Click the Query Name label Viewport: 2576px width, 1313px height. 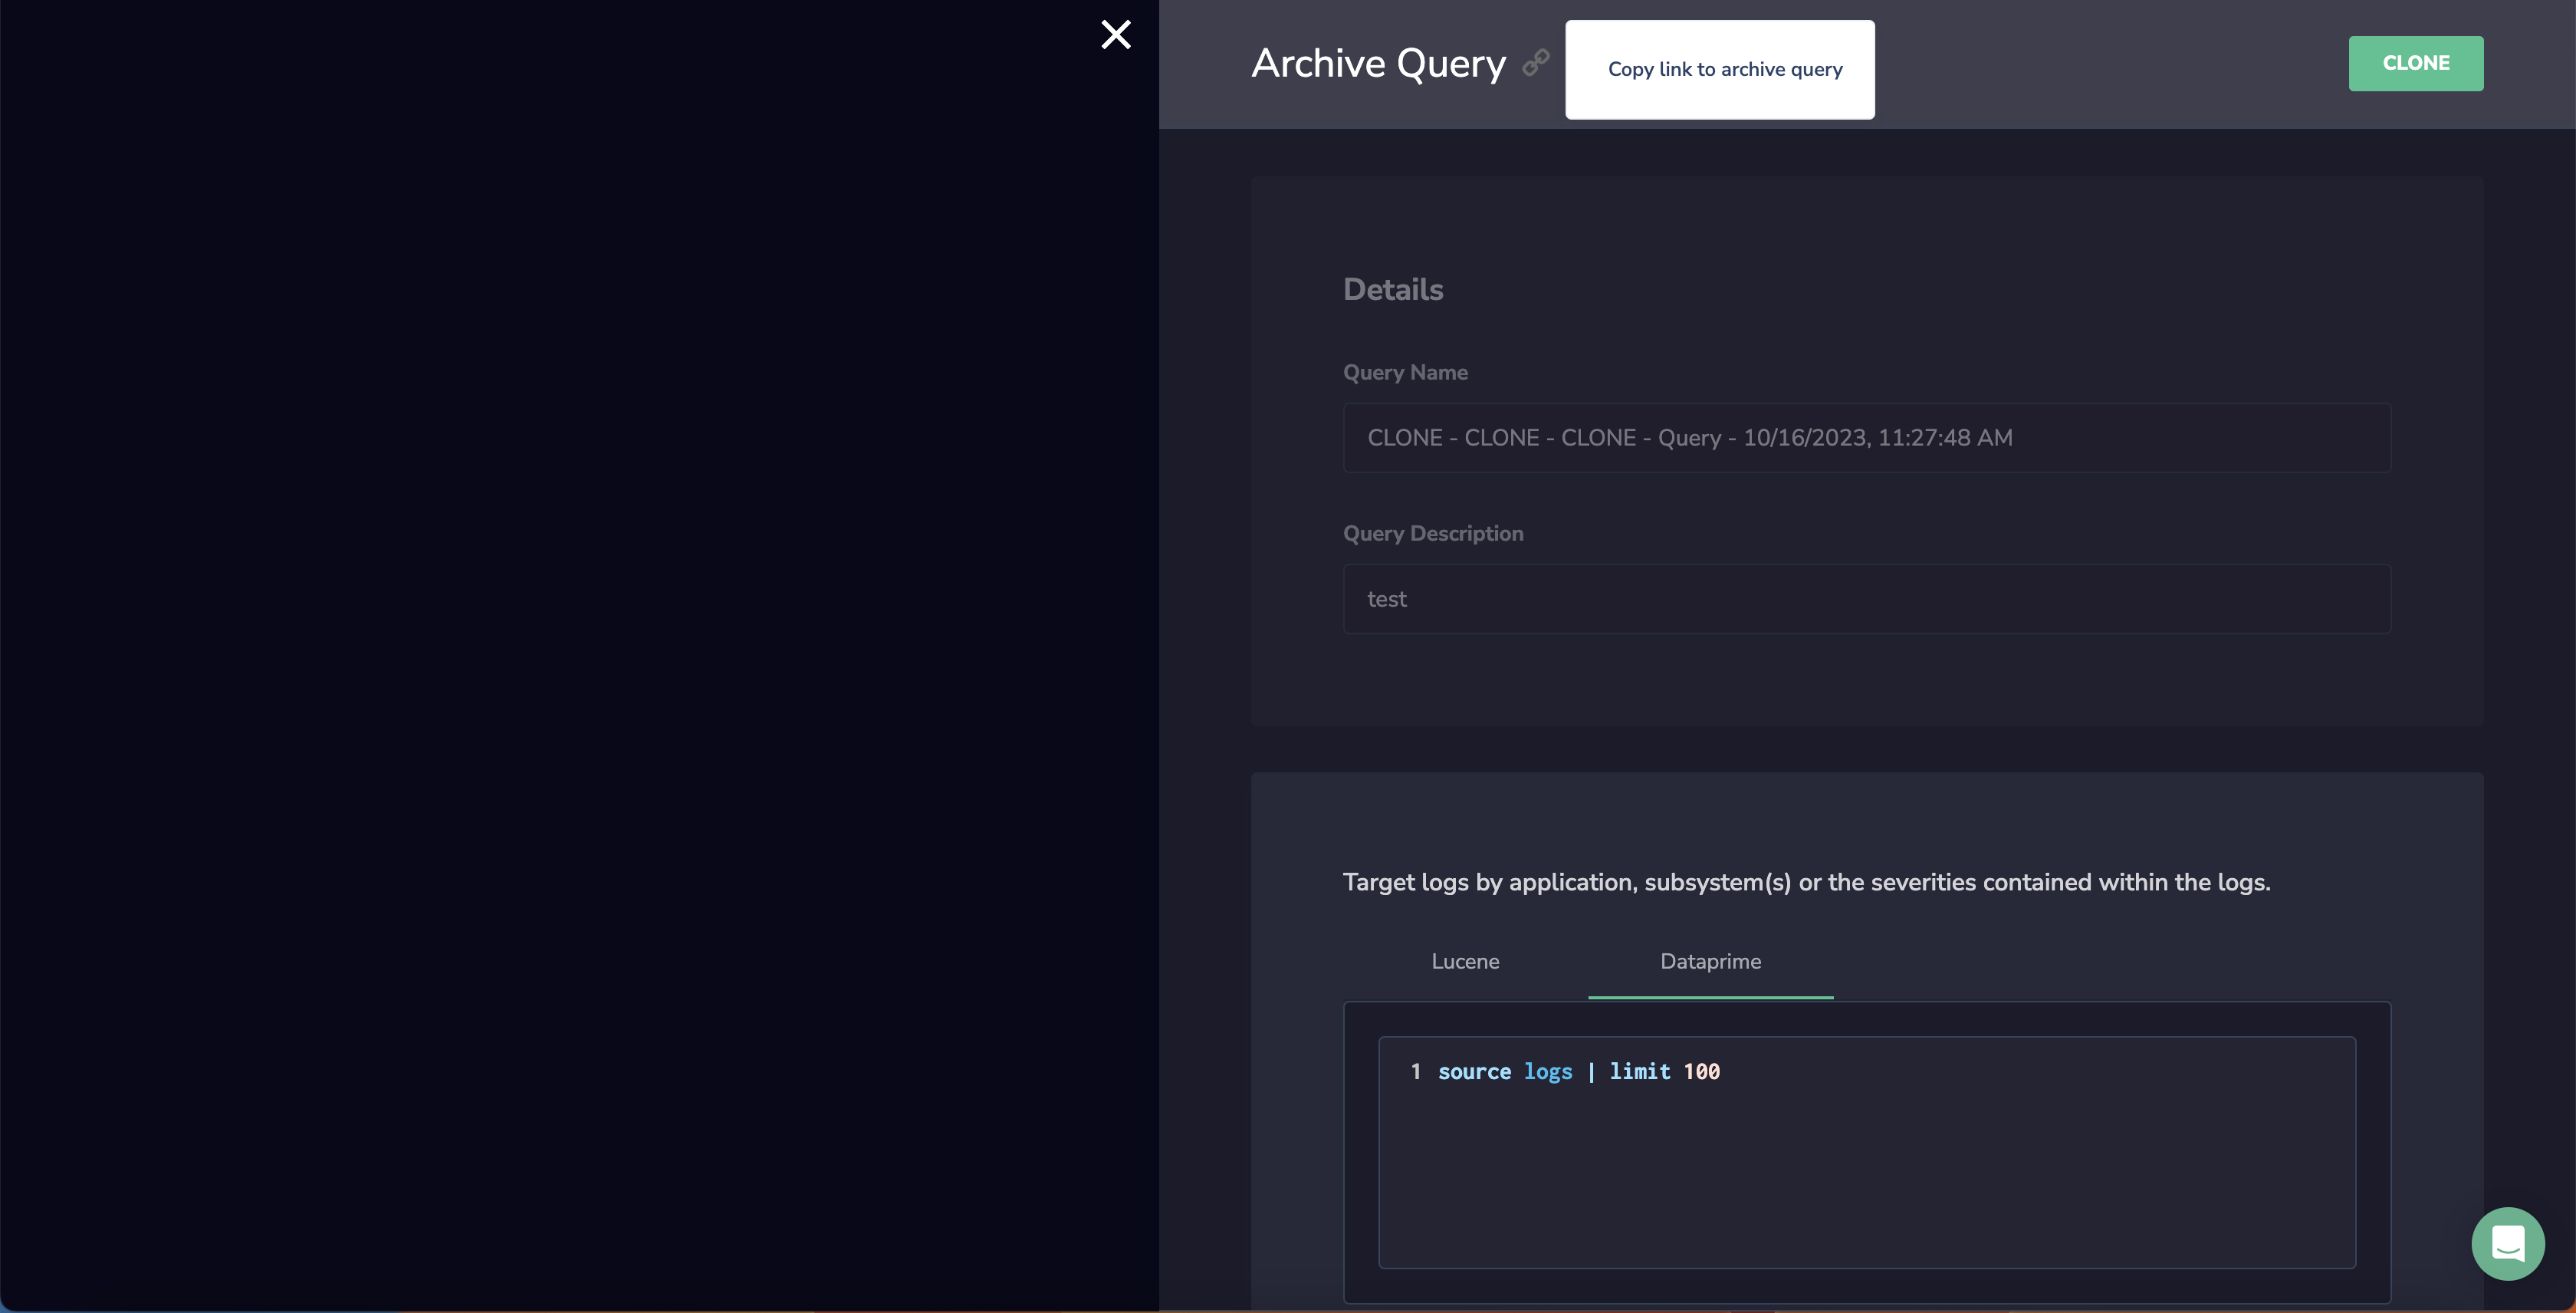click(1405, 372)
